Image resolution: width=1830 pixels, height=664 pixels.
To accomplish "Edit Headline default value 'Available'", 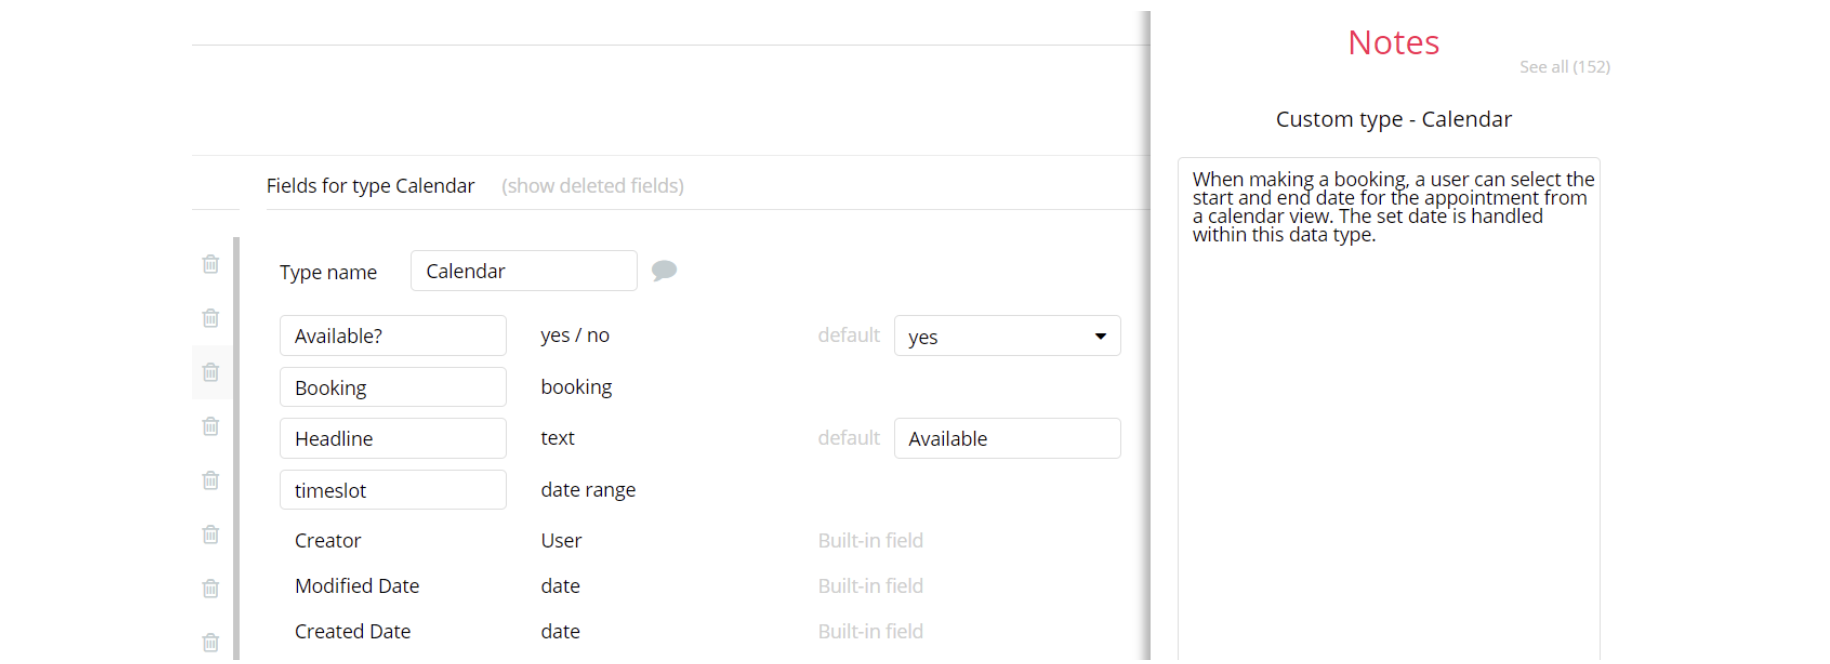I will (1007, 439).
